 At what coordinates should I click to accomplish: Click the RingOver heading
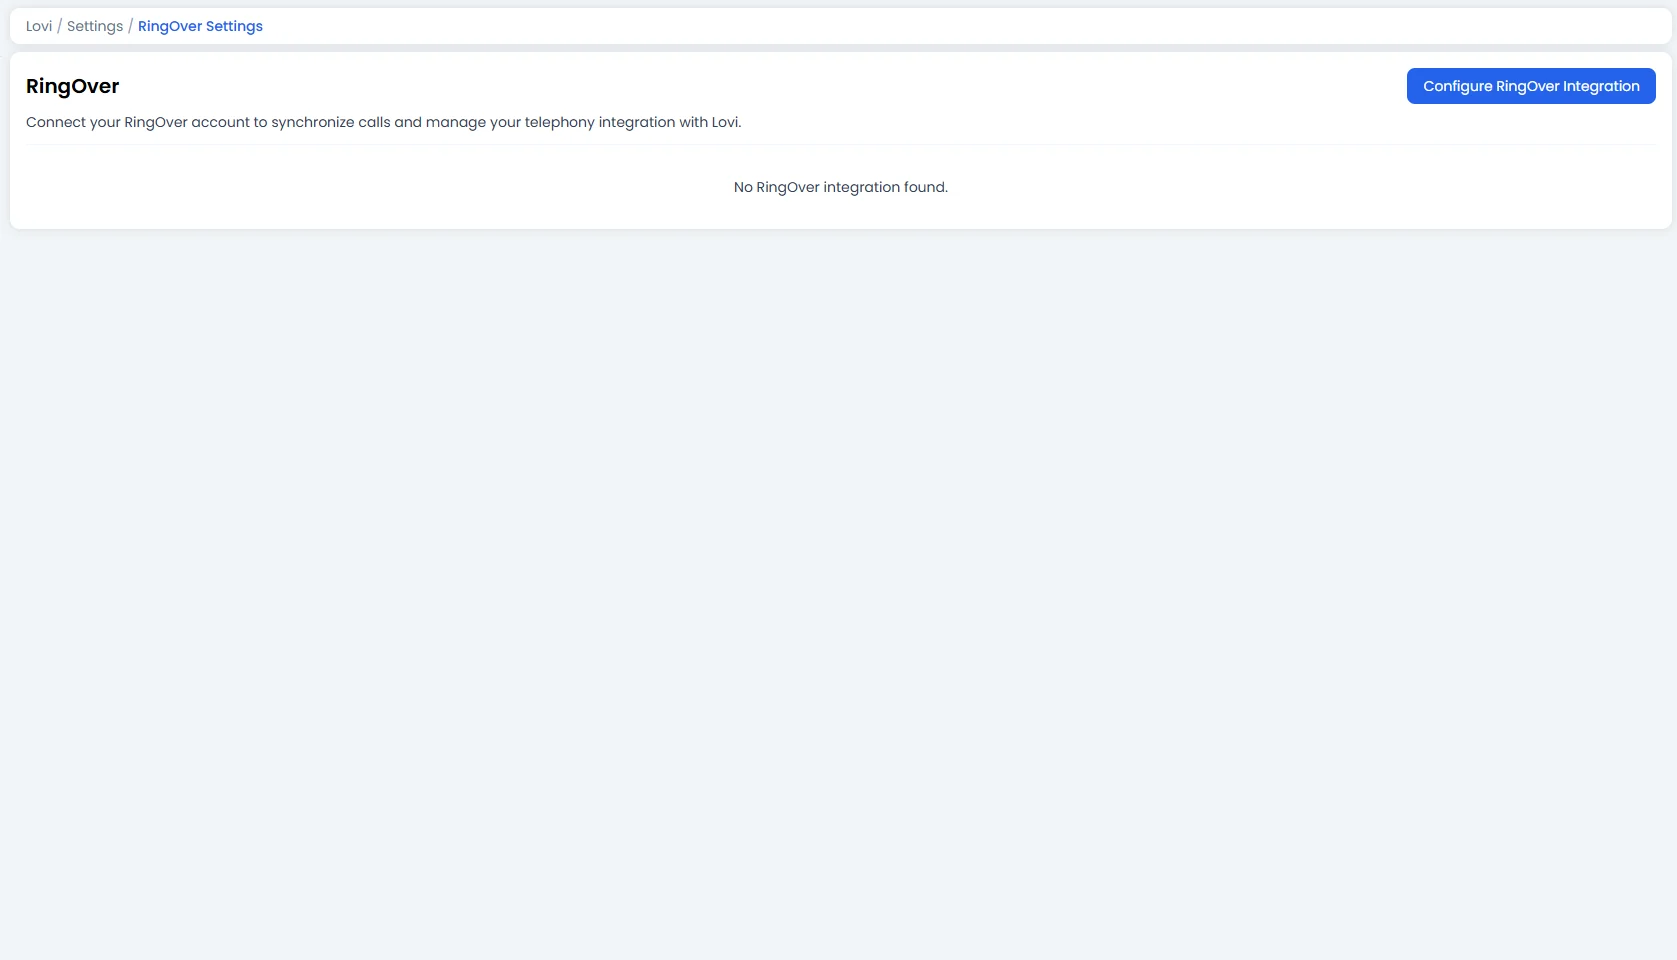[x=72, y=86]
